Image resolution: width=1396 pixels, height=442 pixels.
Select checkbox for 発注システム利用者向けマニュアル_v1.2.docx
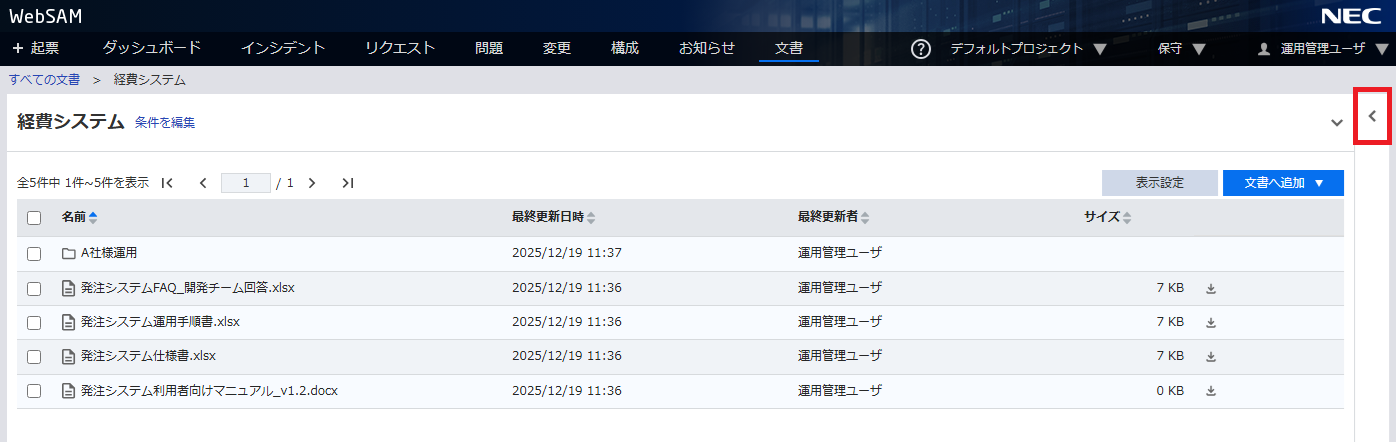click(34, 391)
